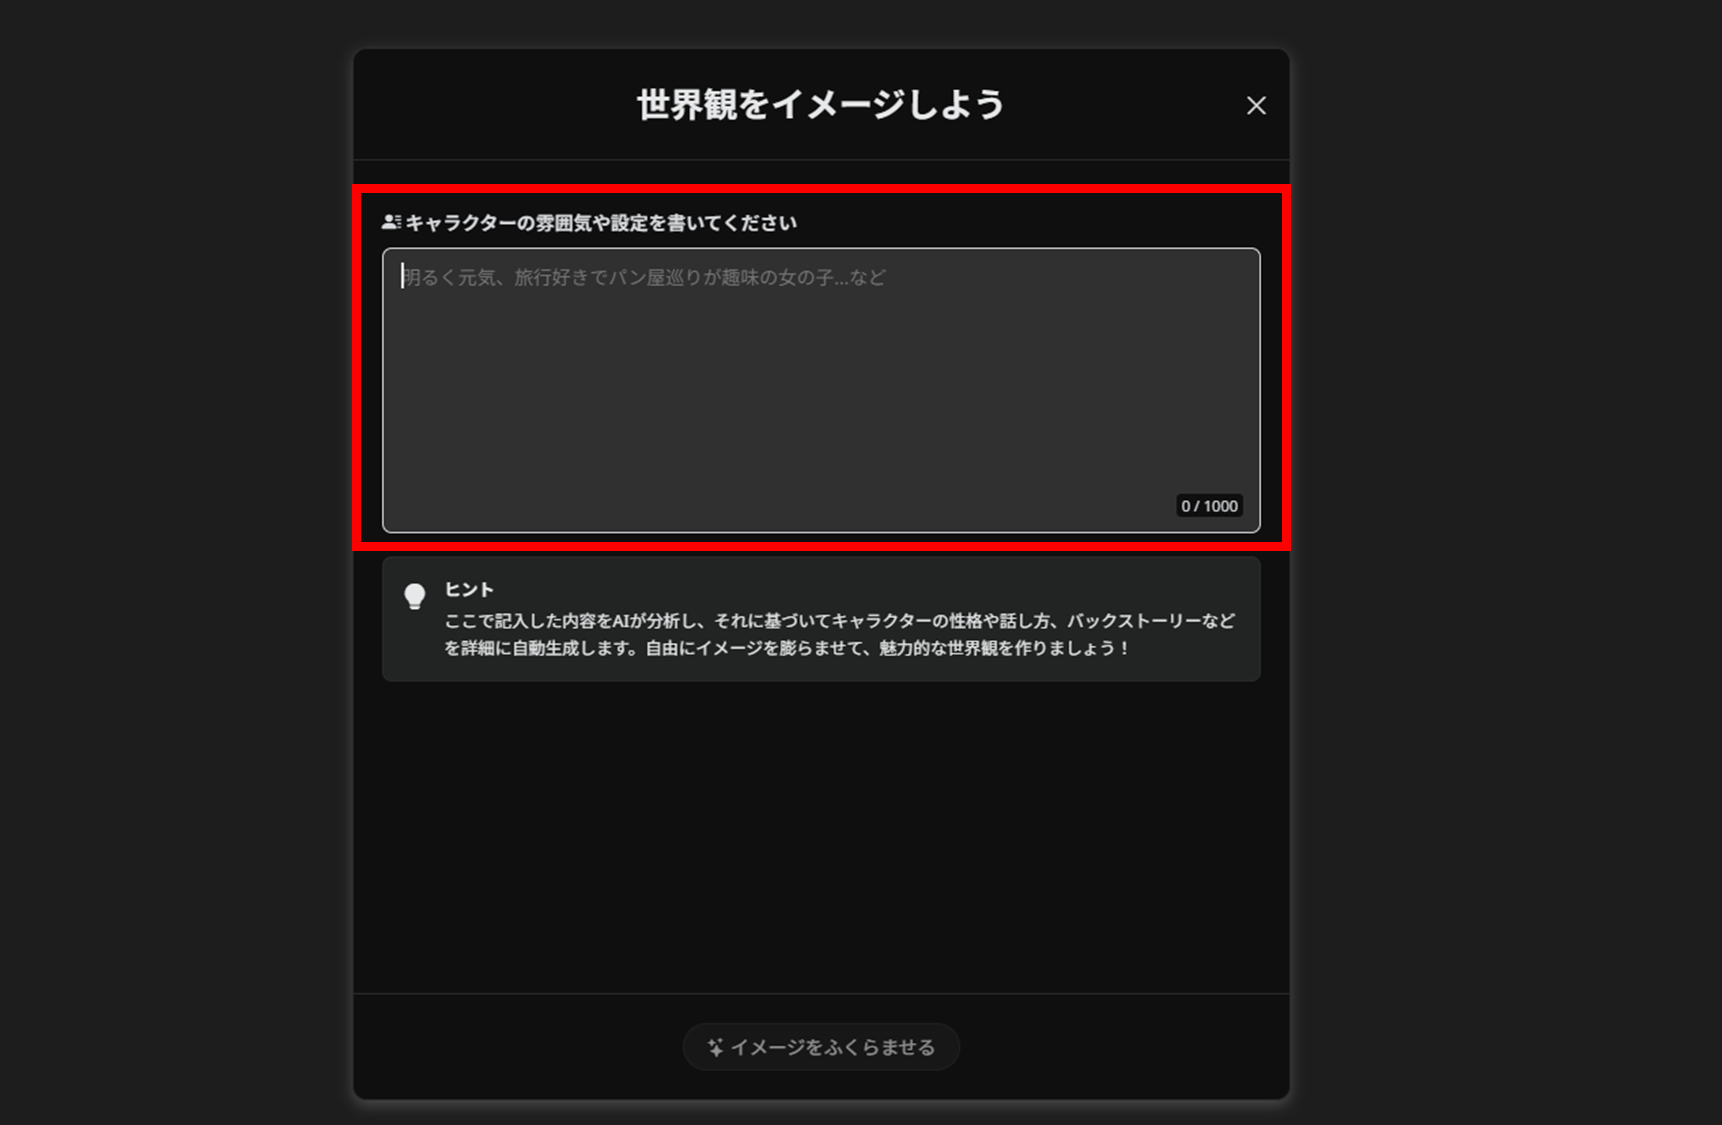The height and width of the screenshot is (1125, 1722).
Task: Click the hint box's second line of text
Action: [787, 648]
